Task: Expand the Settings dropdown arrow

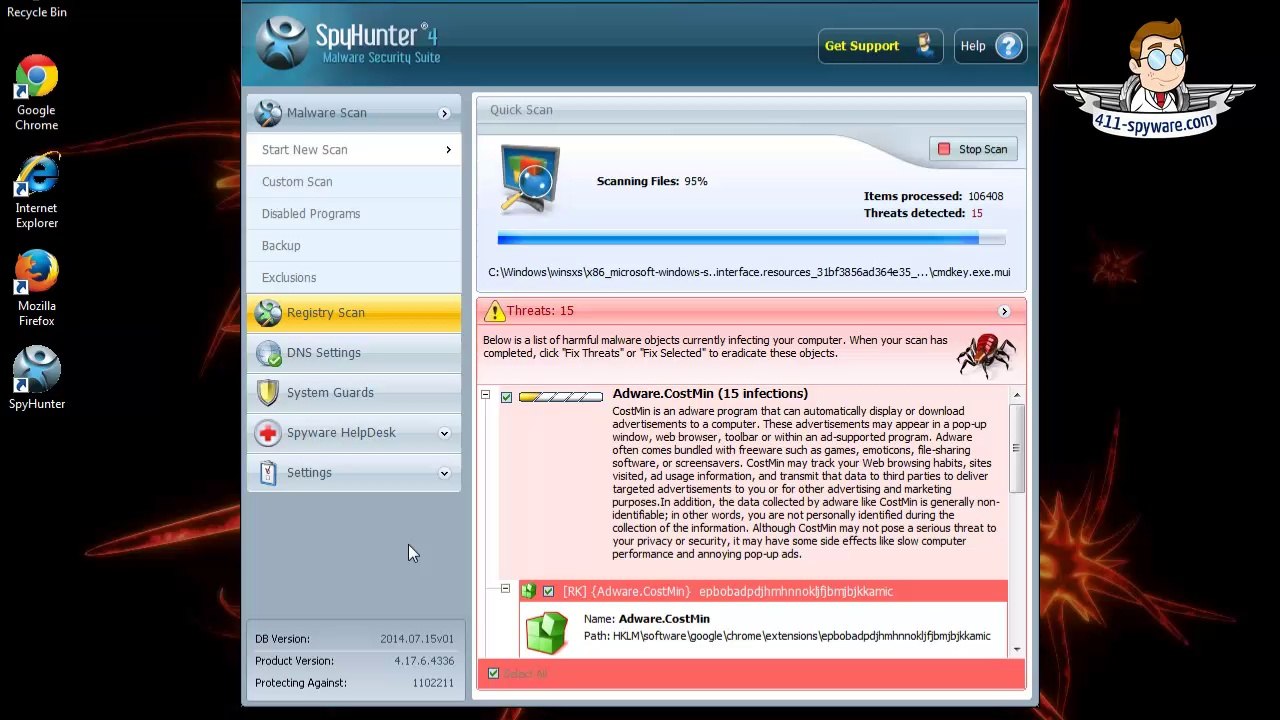Action: click(x=444, y=474)
